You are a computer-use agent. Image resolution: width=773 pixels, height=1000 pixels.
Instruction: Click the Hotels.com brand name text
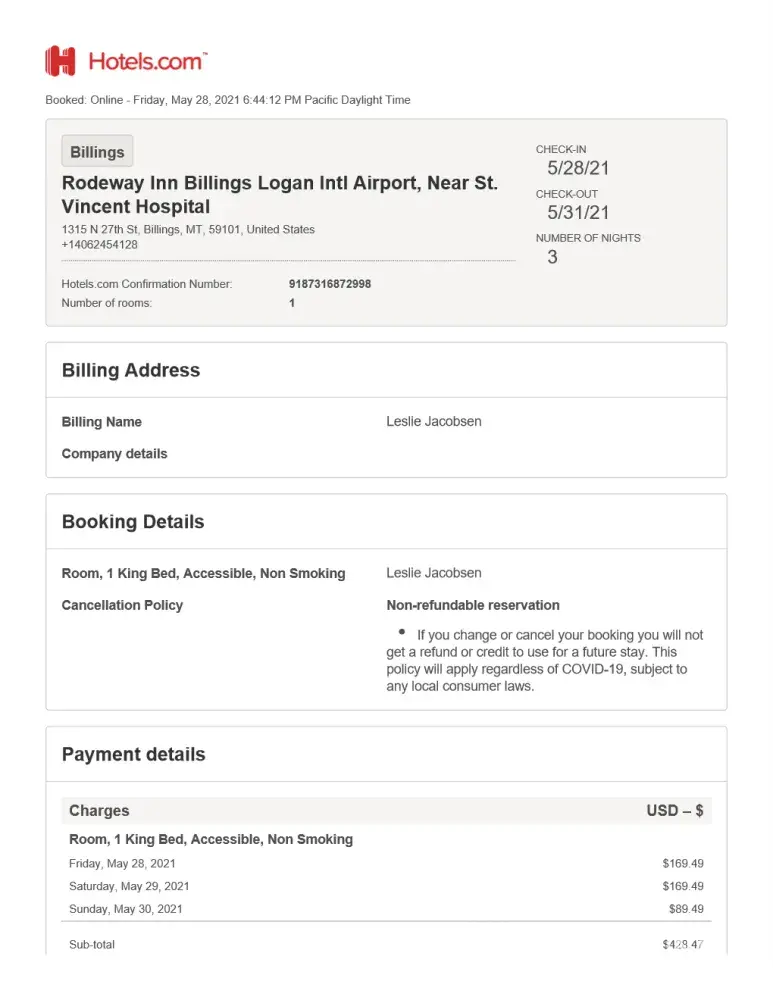146,61
